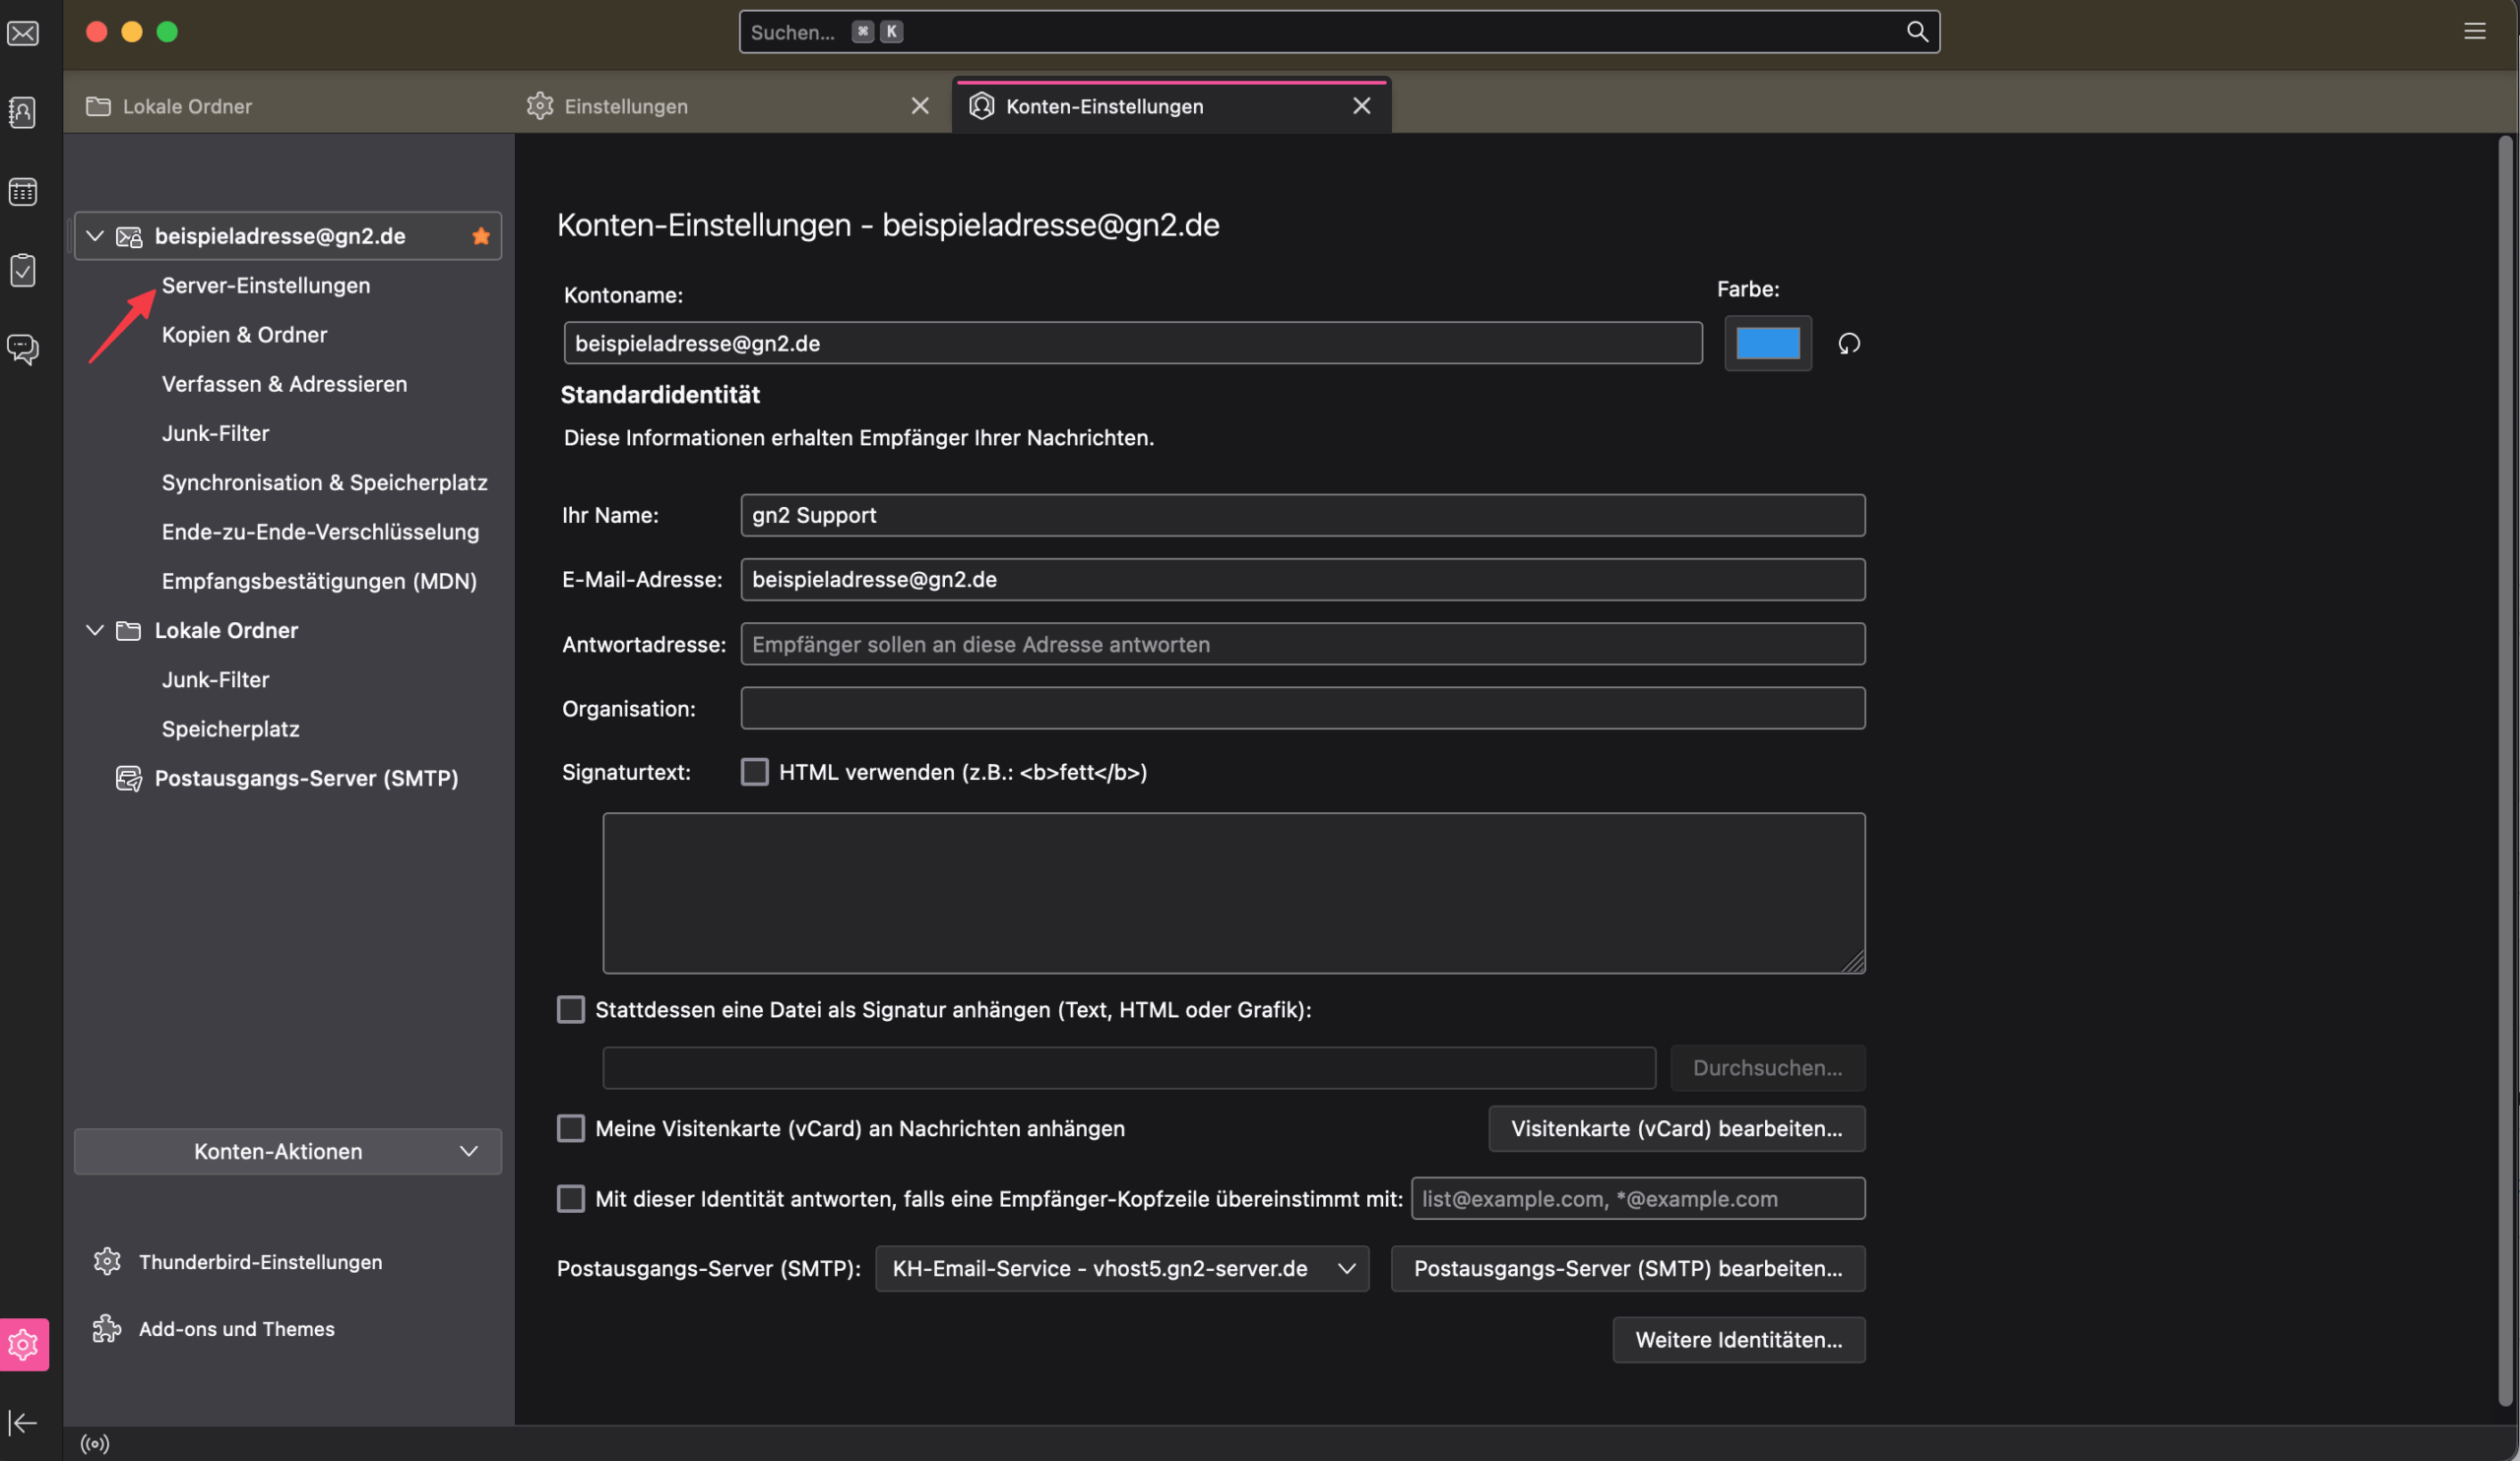
Task: Click the Kontoname input field
Action: coord(1133,343)
